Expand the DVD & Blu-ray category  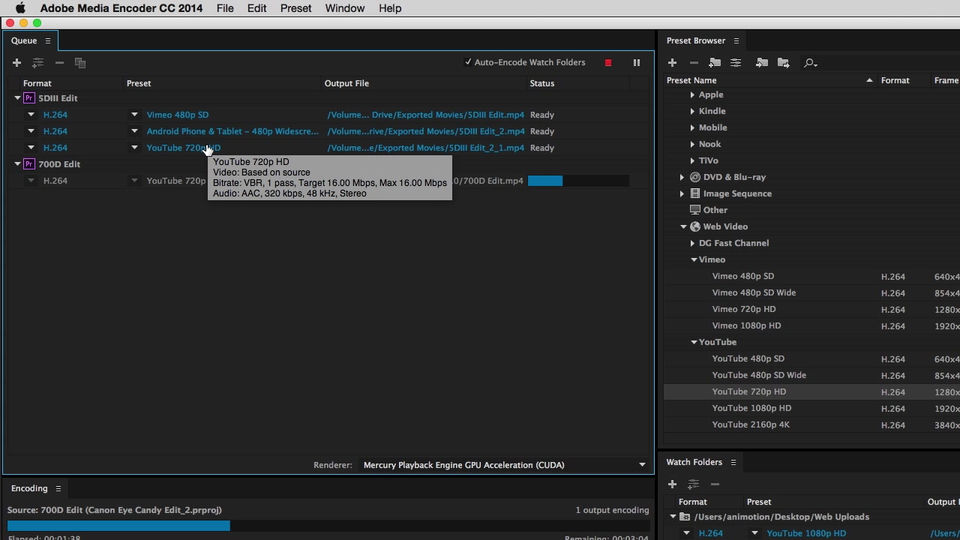(682, 177)
